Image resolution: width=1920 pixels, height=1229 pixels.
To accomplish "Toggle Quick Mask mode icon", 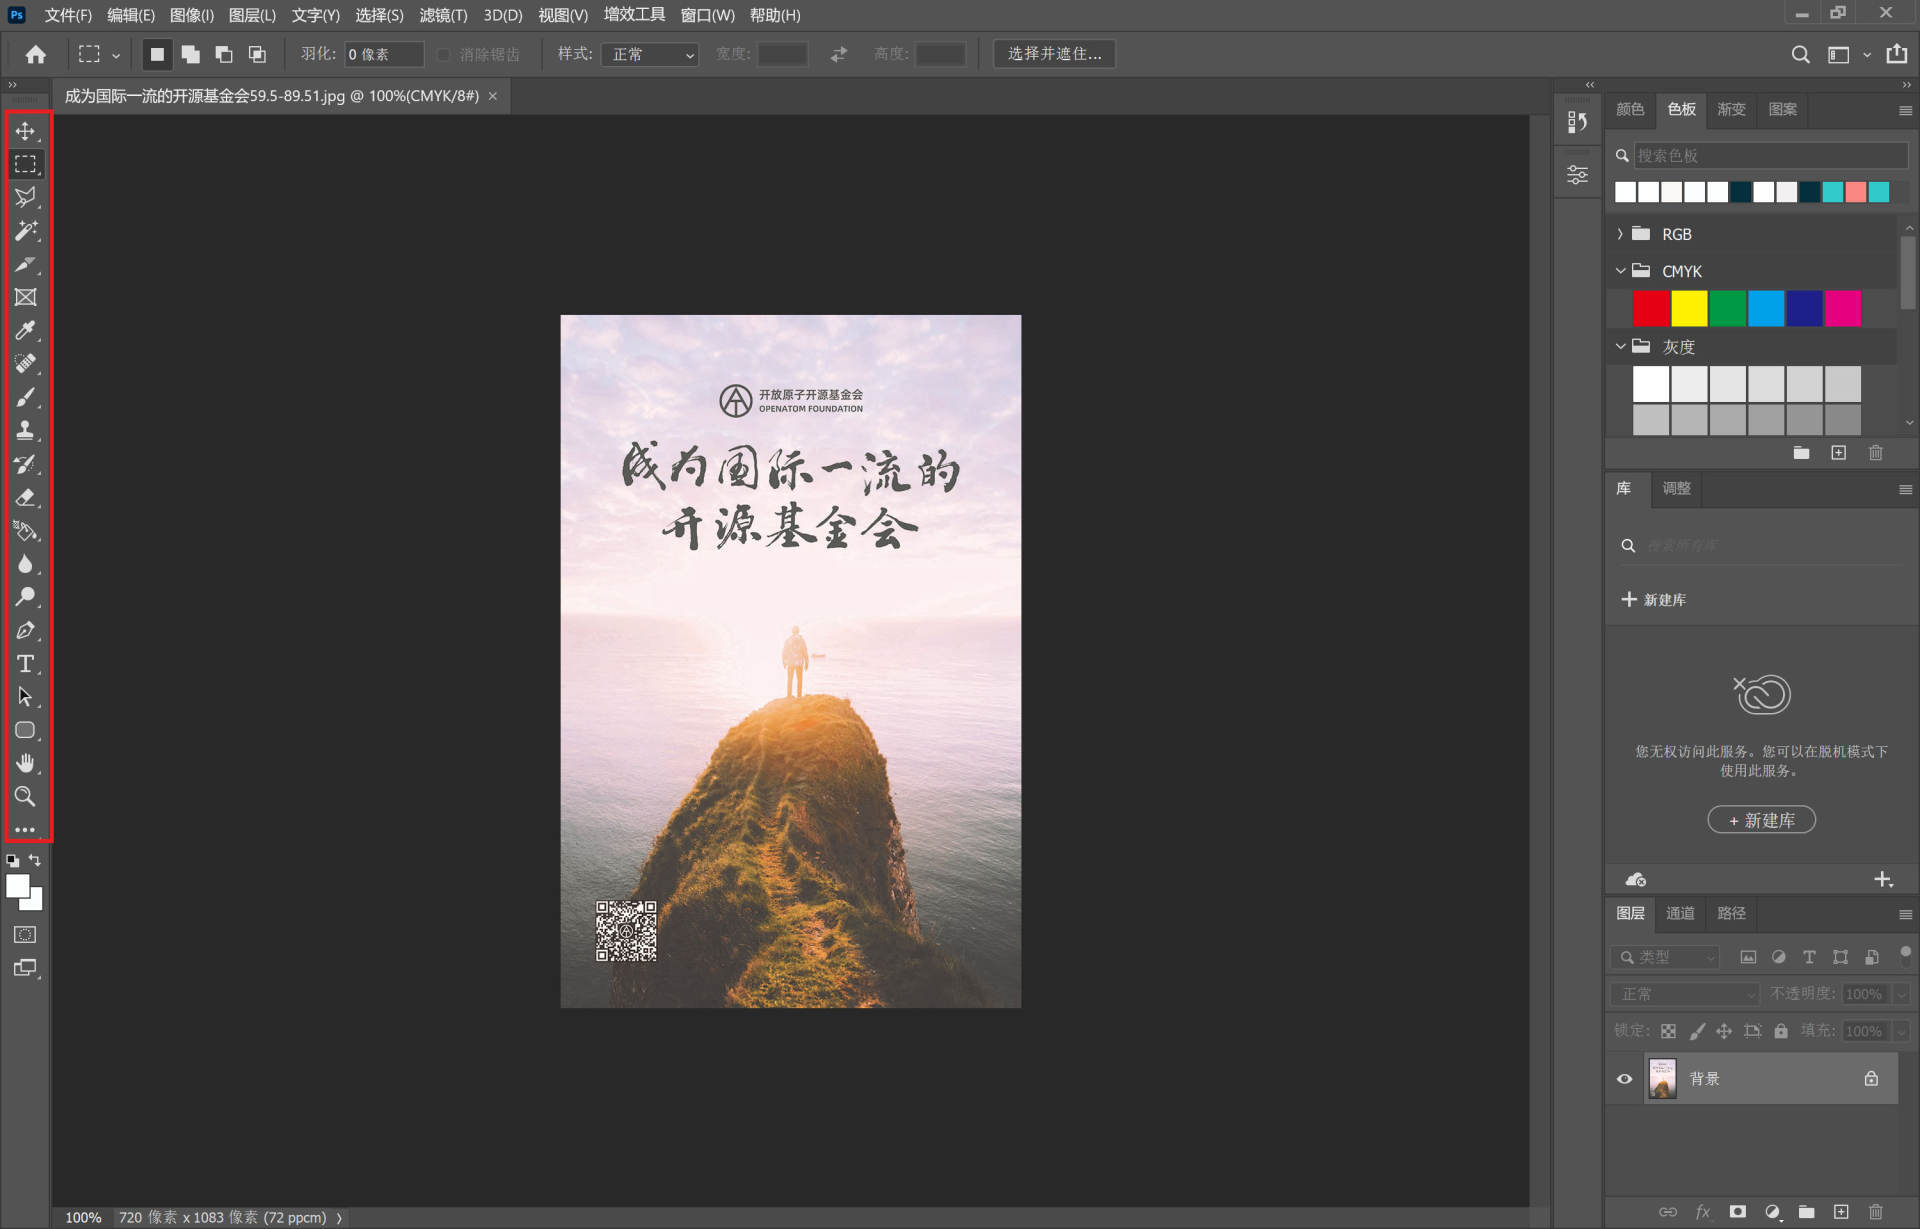I will tap(25, 934).
